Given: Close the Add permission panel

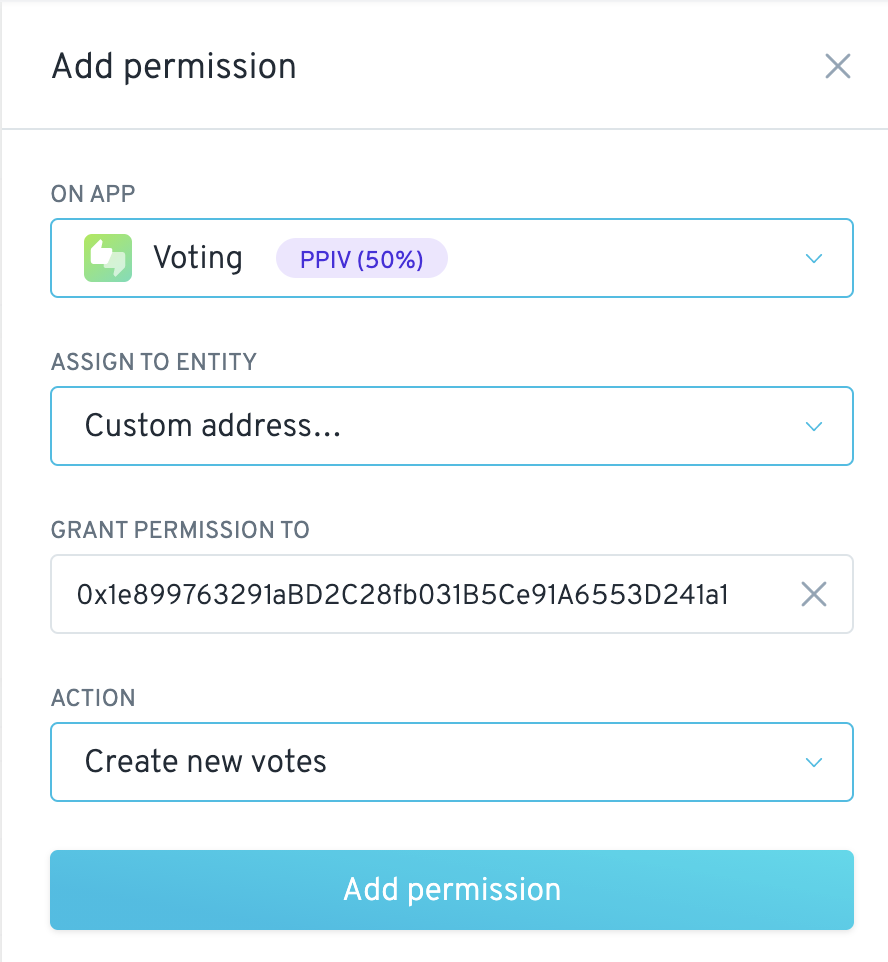Looking at the screenshot, I should [x=837, y=67].
